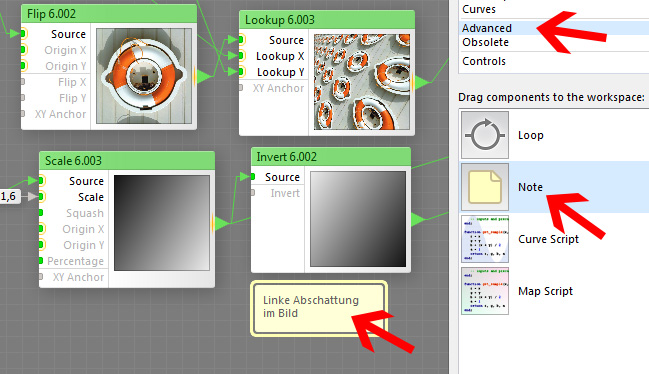
Task: Click the Scale Origin Y input connector
Action: (41, 245)
